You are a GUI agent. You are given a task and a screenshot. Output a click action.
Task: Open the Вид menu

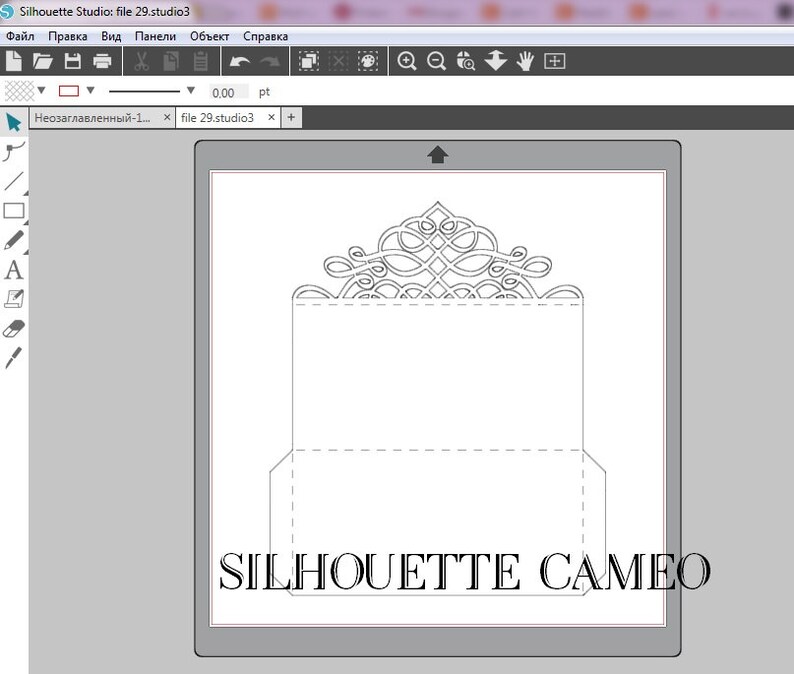point(111,36)
